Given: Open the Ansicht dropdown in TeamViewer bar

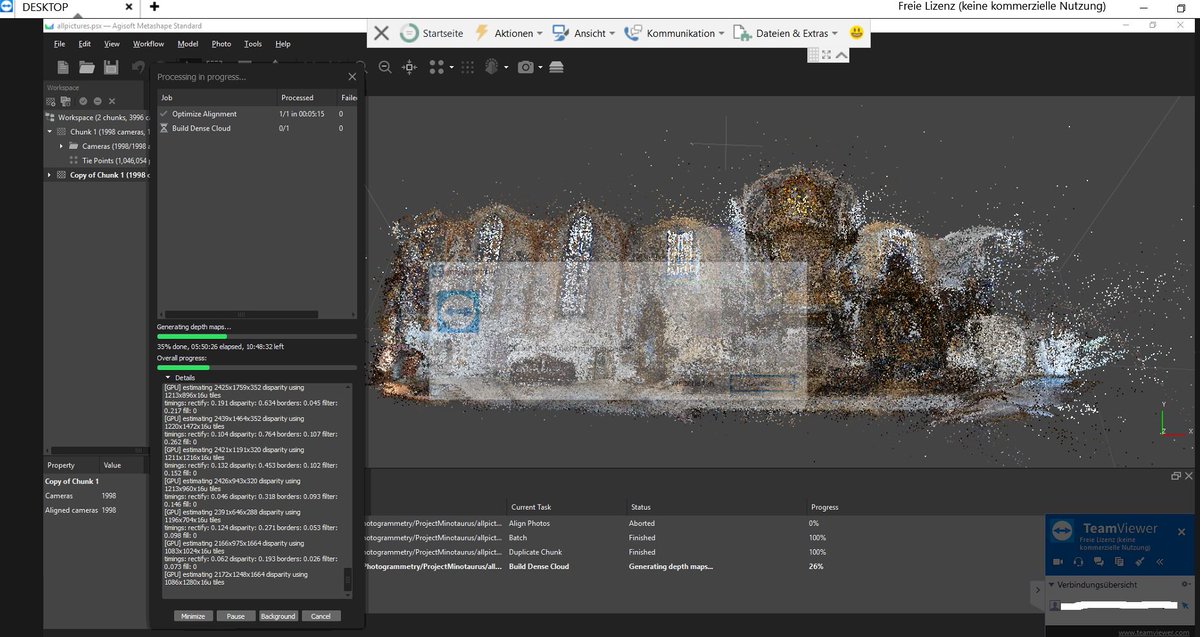Looking at the screenshot, I should point(584,33).
